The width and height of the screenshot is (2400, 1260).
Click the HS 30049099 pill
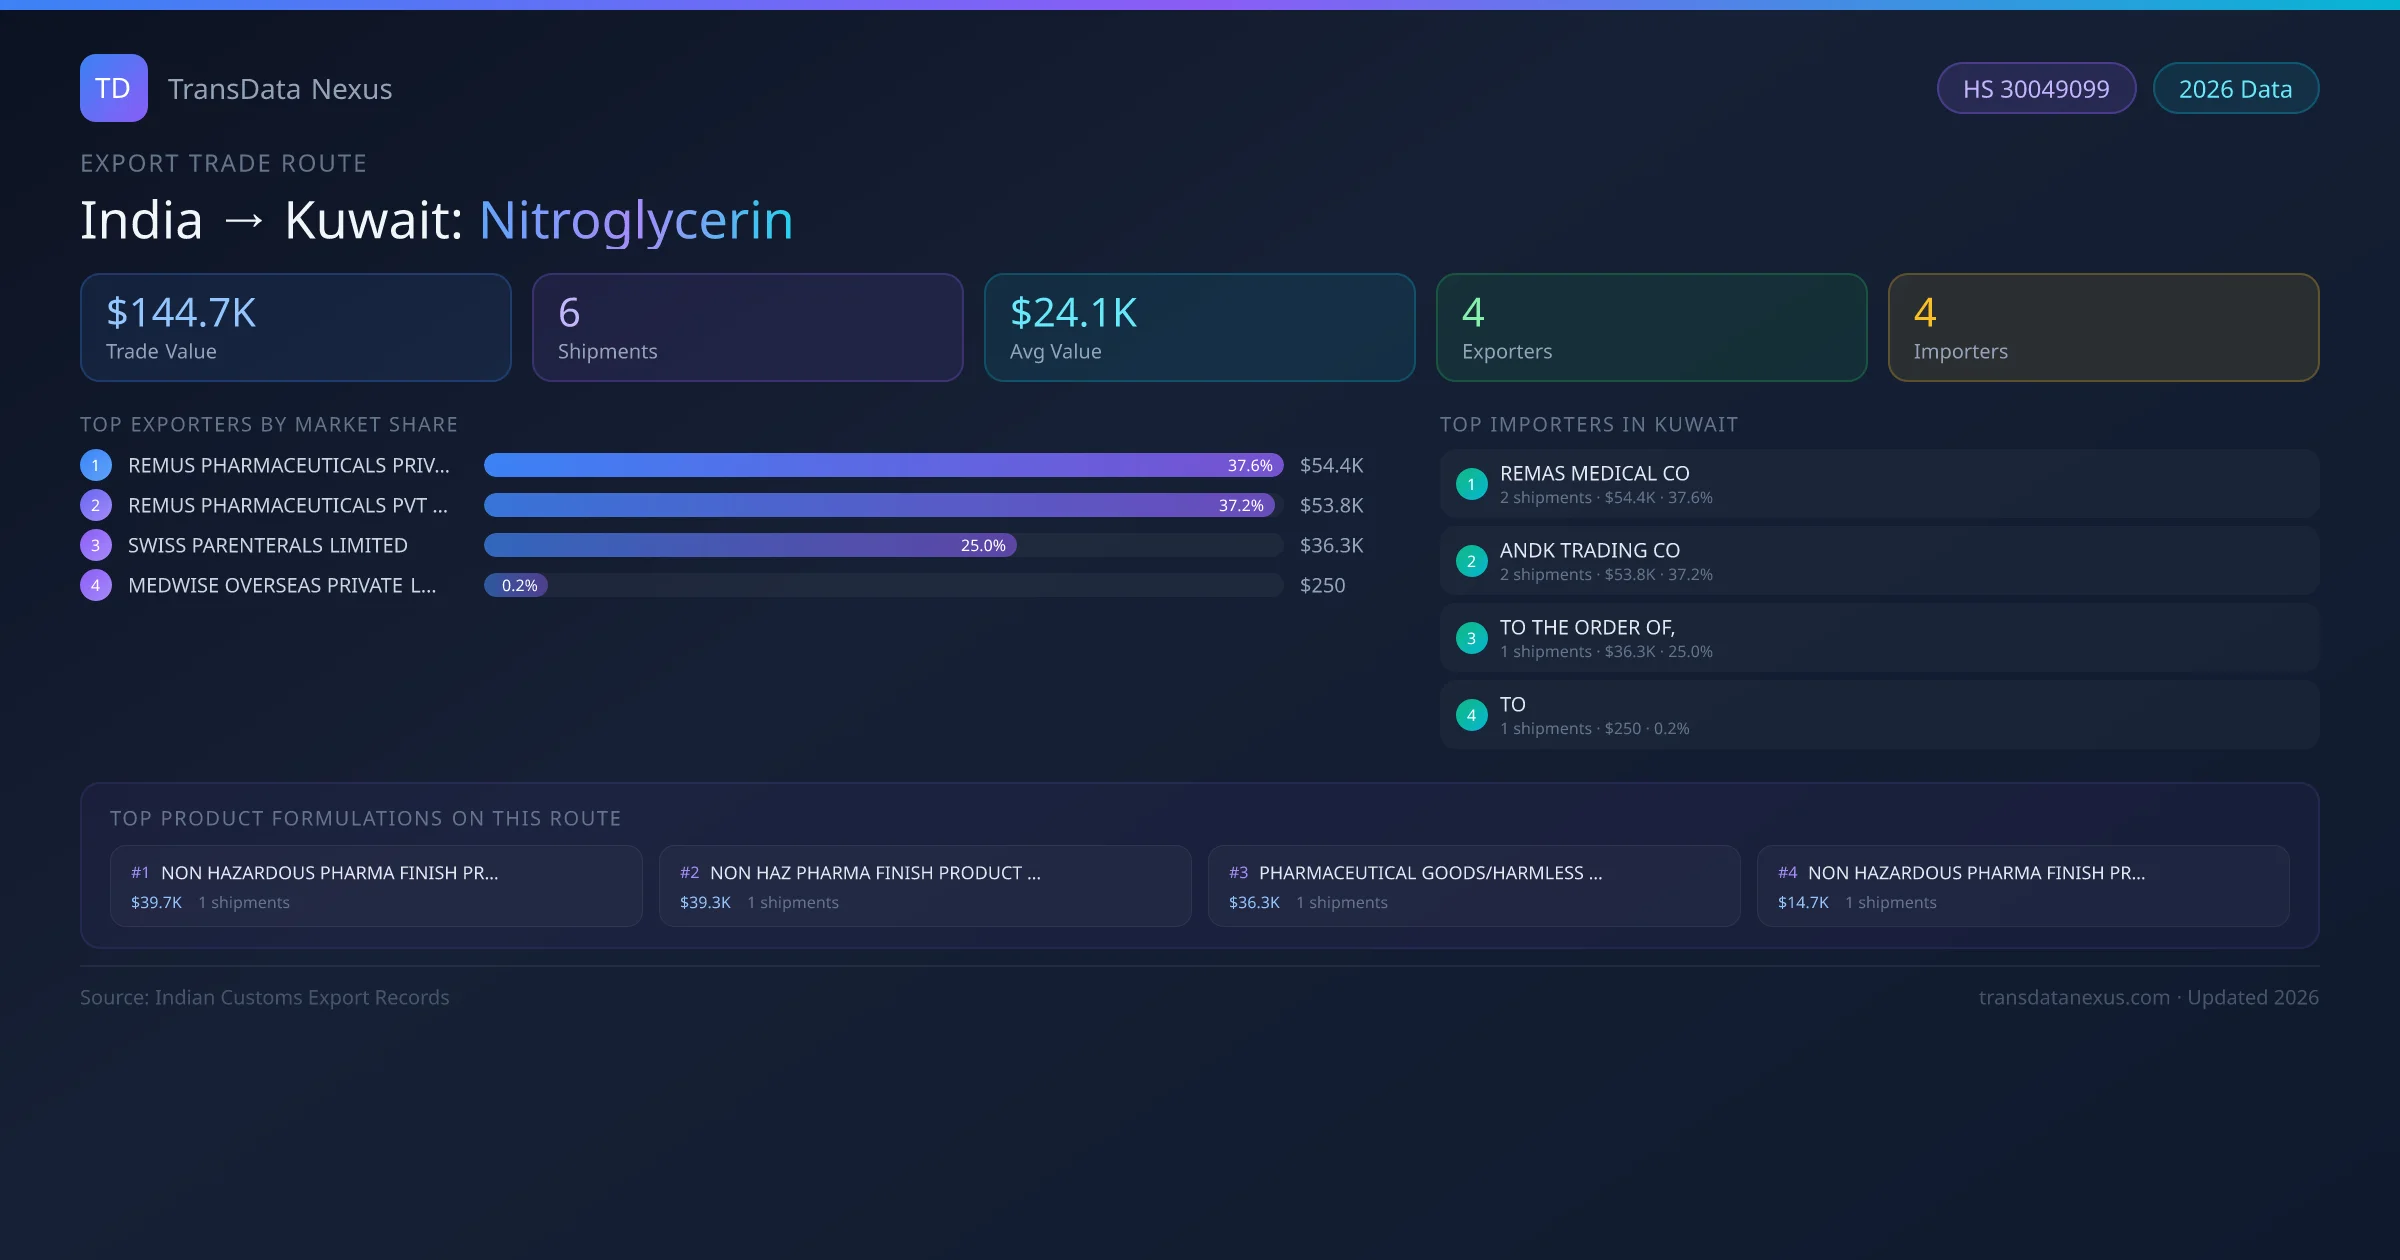[2036, 89]
